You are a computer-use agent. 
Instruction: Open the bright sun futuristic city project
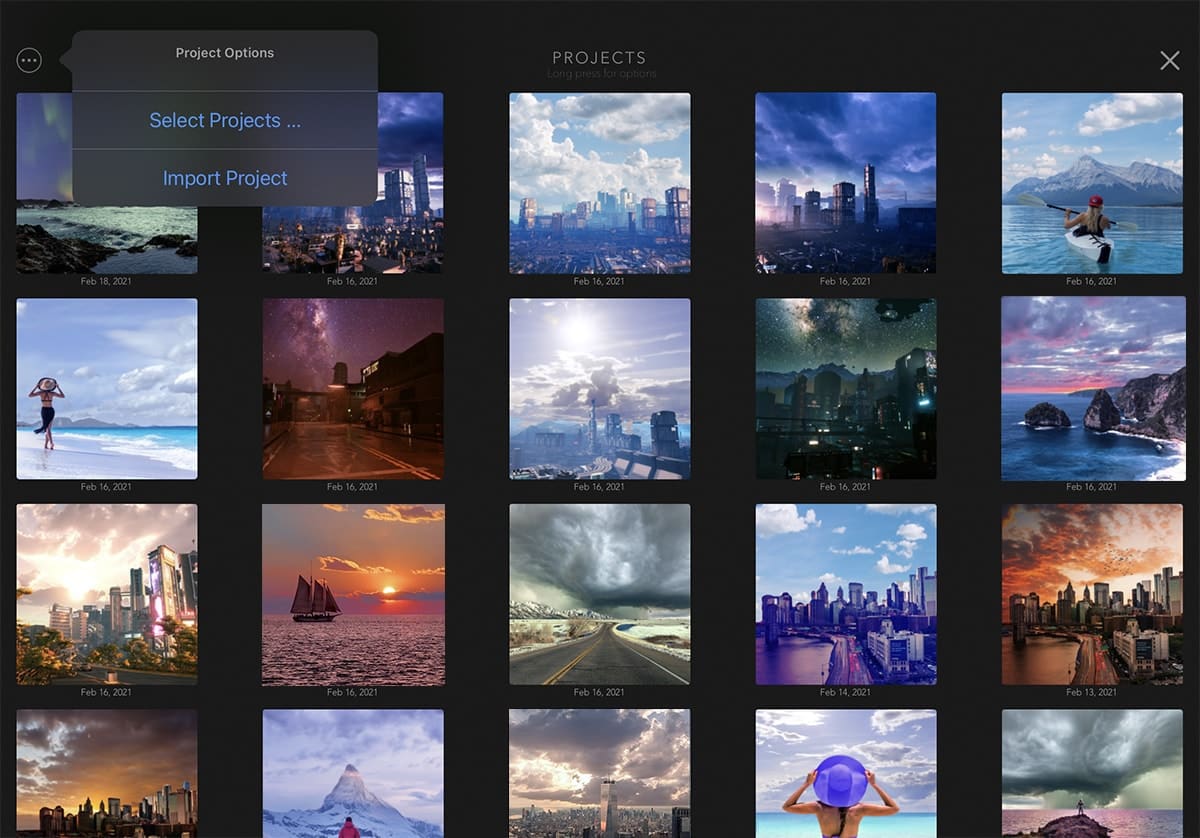[x=599, y=389]
